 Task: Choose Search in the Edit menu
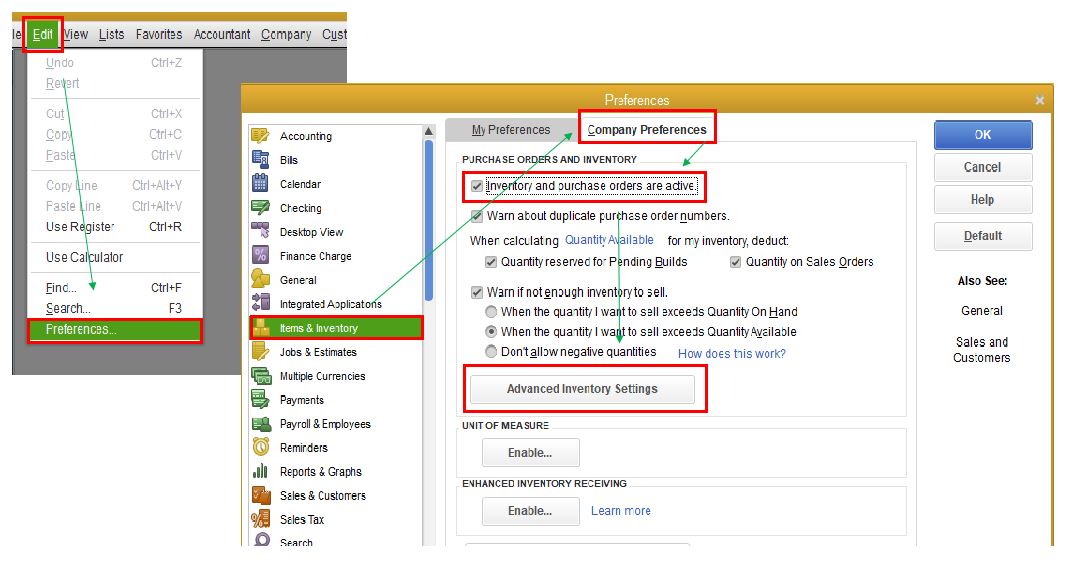click(x=115, y=309)
